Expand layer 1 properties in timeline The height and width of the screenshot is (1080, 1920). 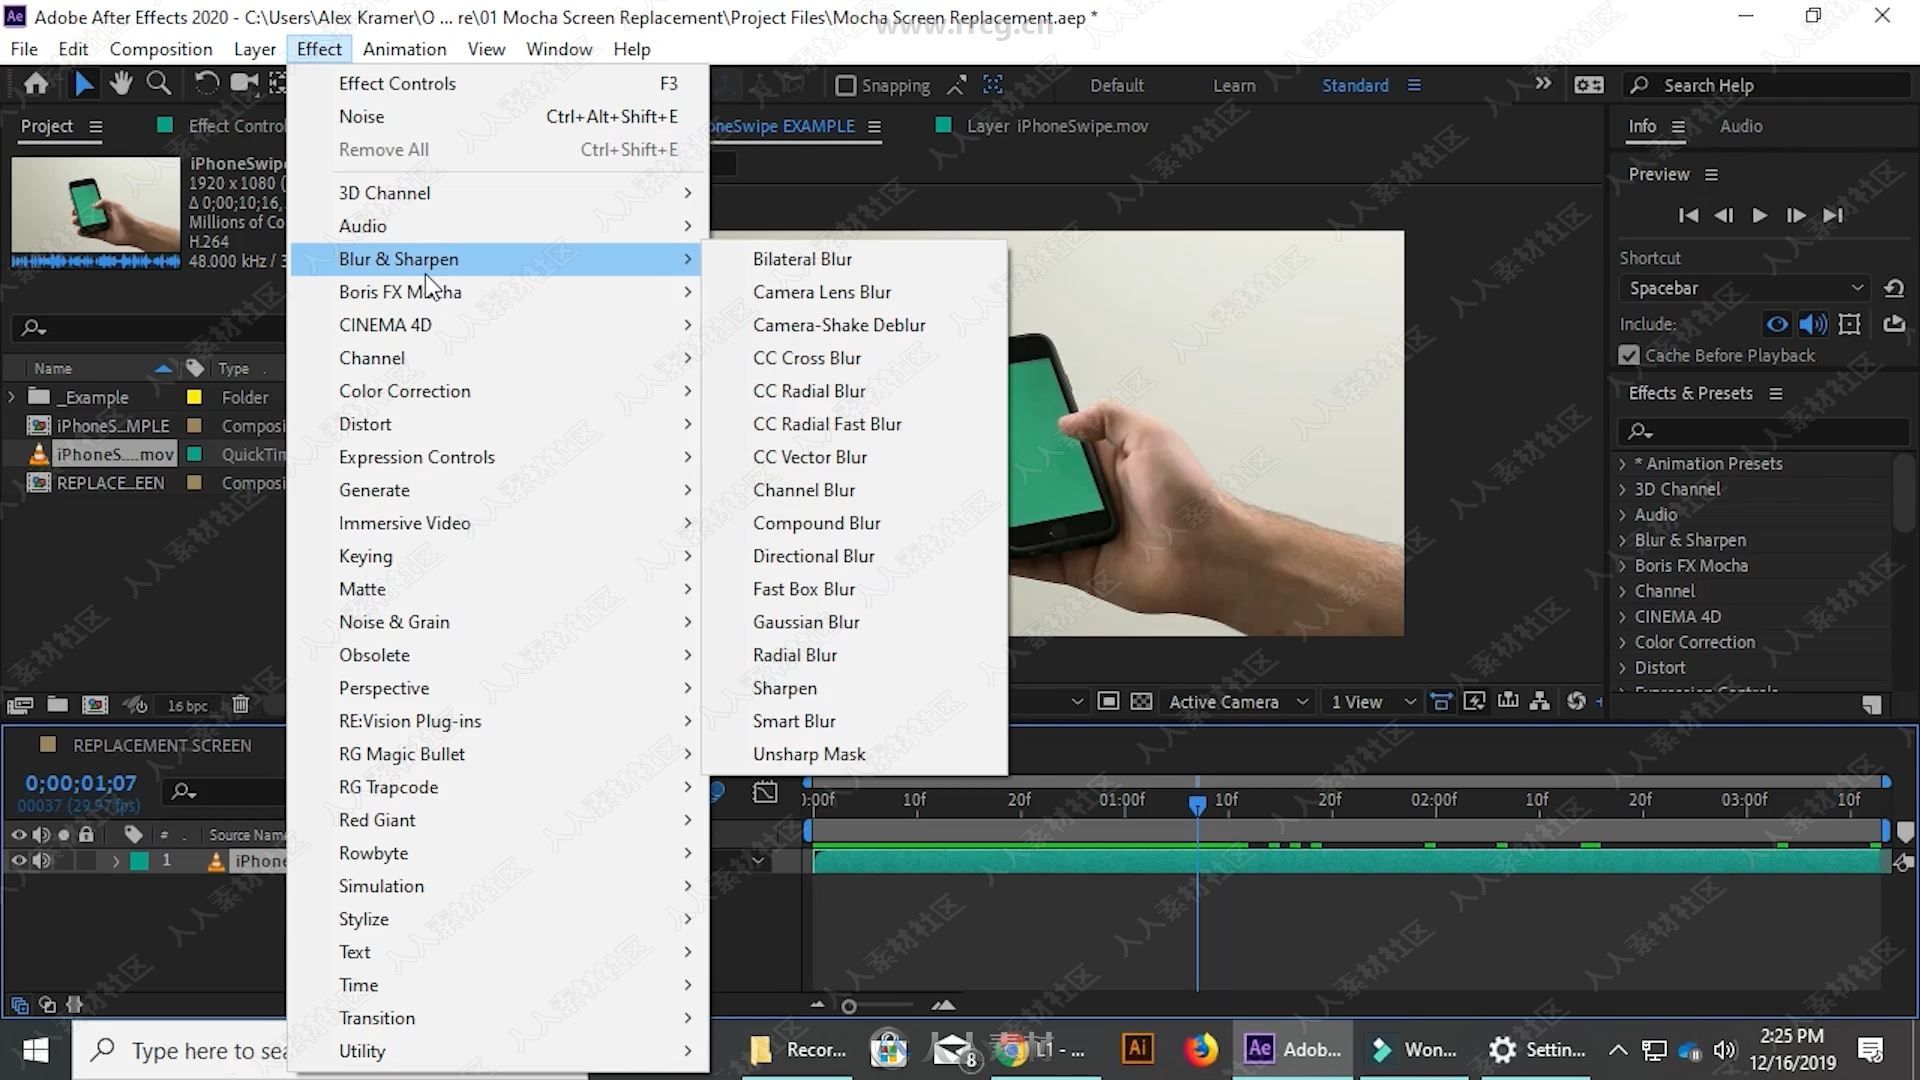[116, 861]
